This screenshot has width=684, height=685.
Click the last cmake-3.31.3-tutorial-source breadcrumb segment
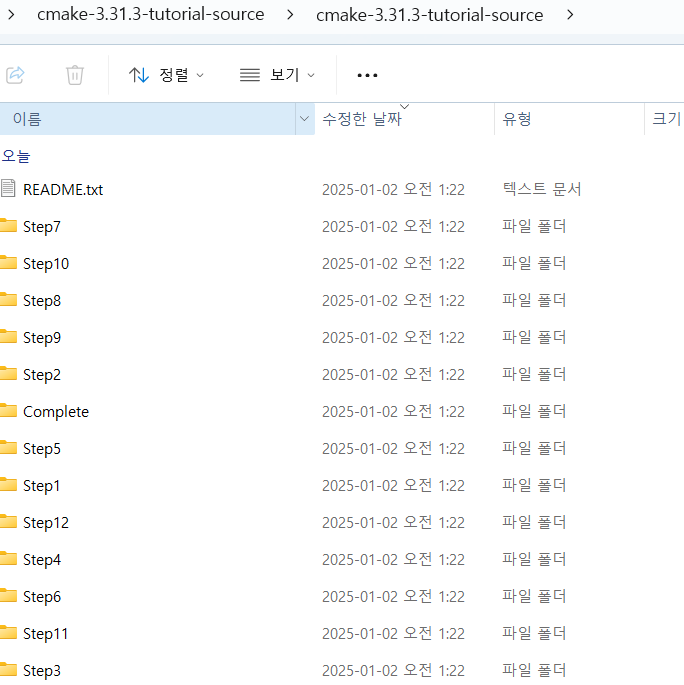(429, 15)
